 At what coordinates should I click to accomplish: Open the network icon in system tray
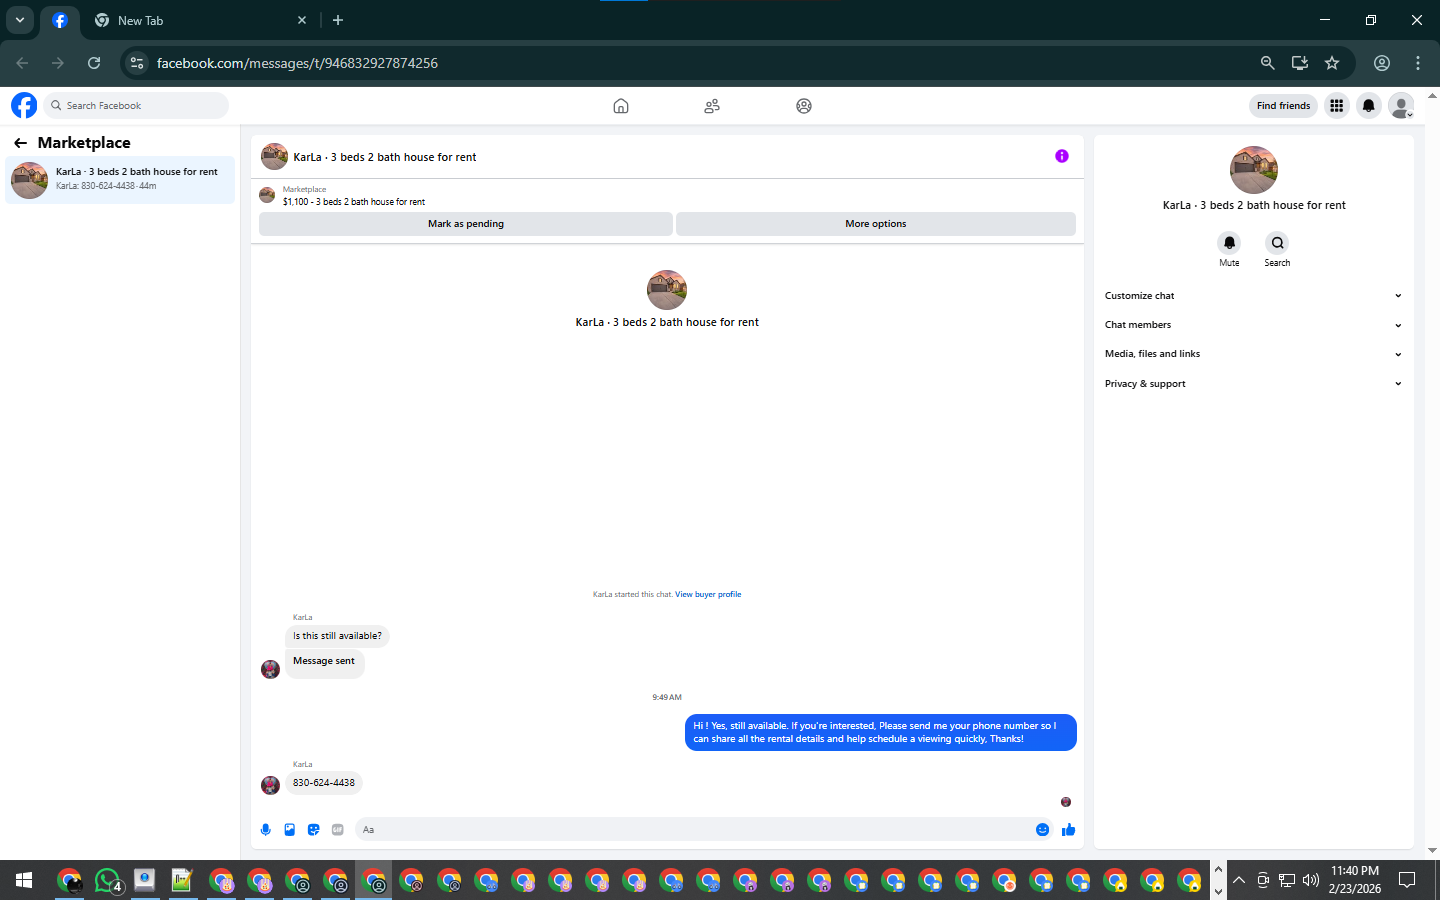click(1287, 880)
